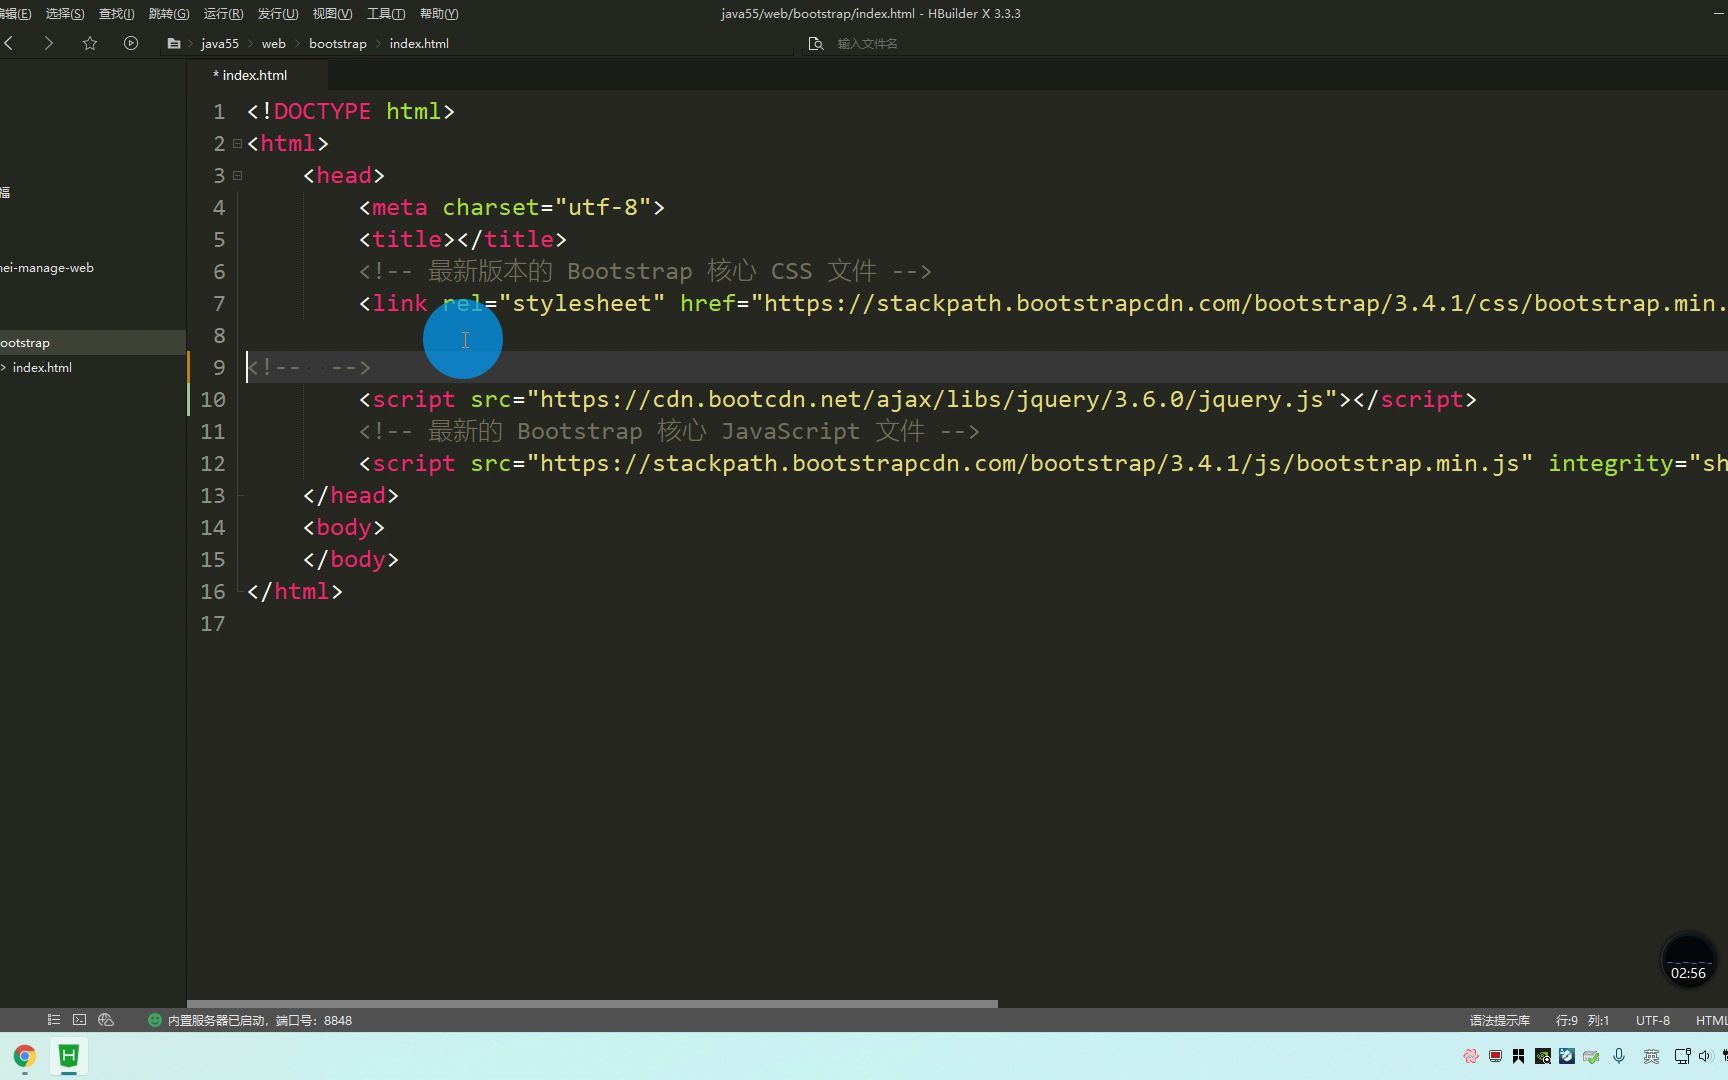Viewport: 1728px width, 1080px height.
Task: Click the outline list icon in status bar
Action: click(x=54, y=1020)
